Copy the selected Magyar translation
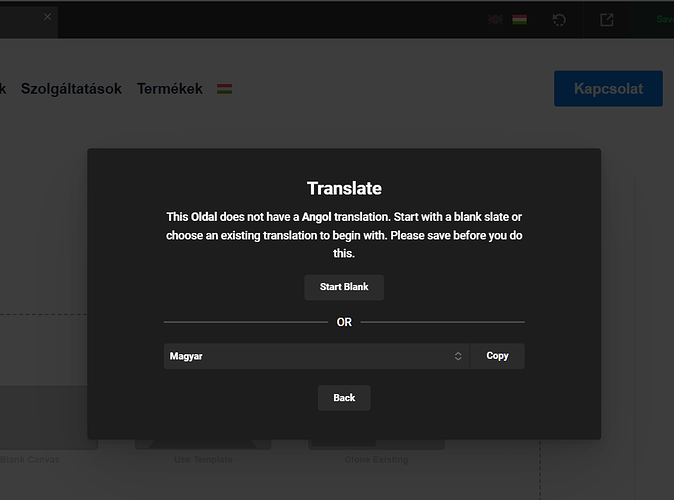Screen dimensions: 674x500 tap(497, 356)
